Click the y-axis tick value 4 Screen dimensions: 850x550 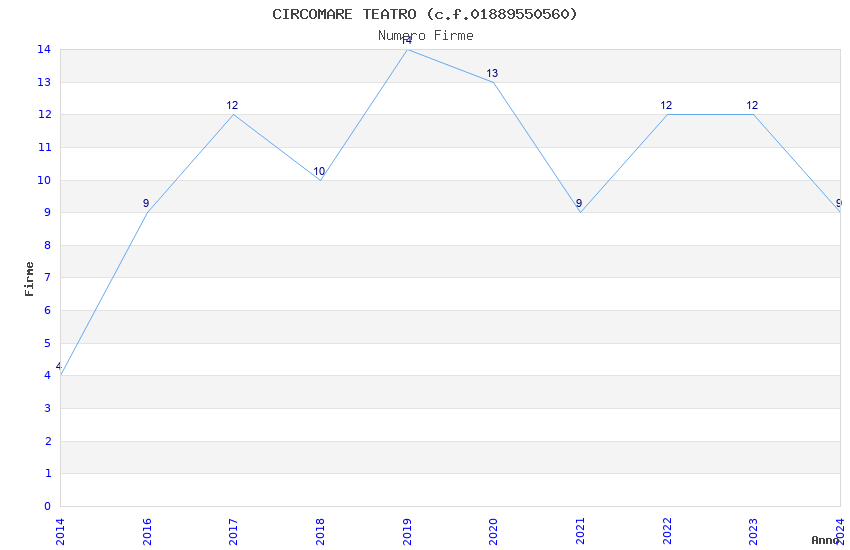click(x=48, y=375)
